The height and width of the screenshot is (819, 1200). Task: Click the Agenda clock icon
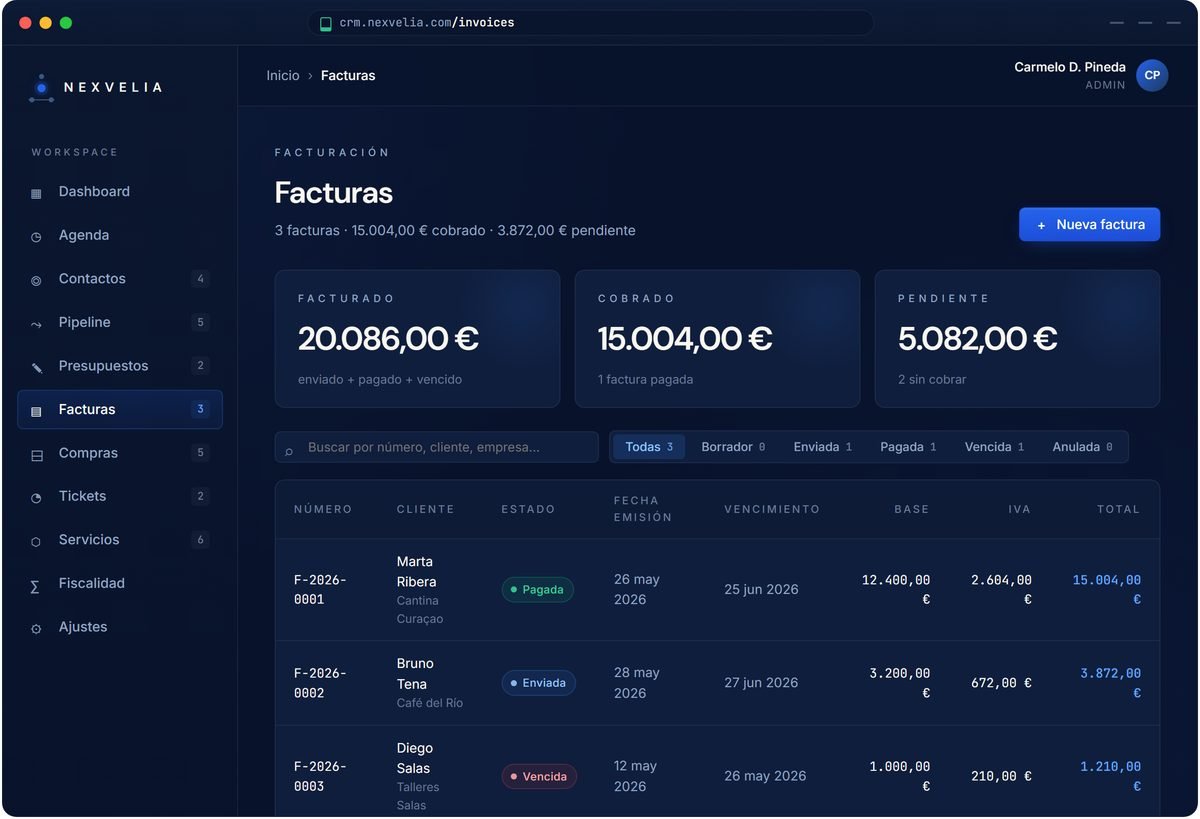36,237
